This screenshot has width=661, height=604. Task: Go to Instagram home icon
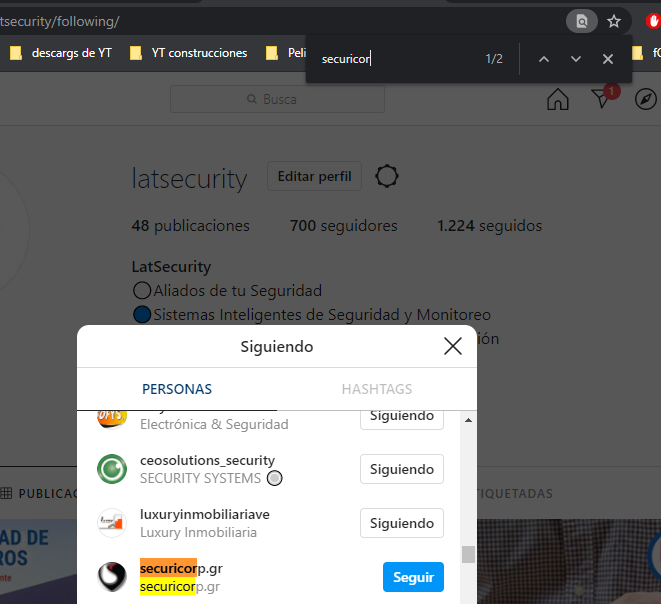[x=558, y=99]
